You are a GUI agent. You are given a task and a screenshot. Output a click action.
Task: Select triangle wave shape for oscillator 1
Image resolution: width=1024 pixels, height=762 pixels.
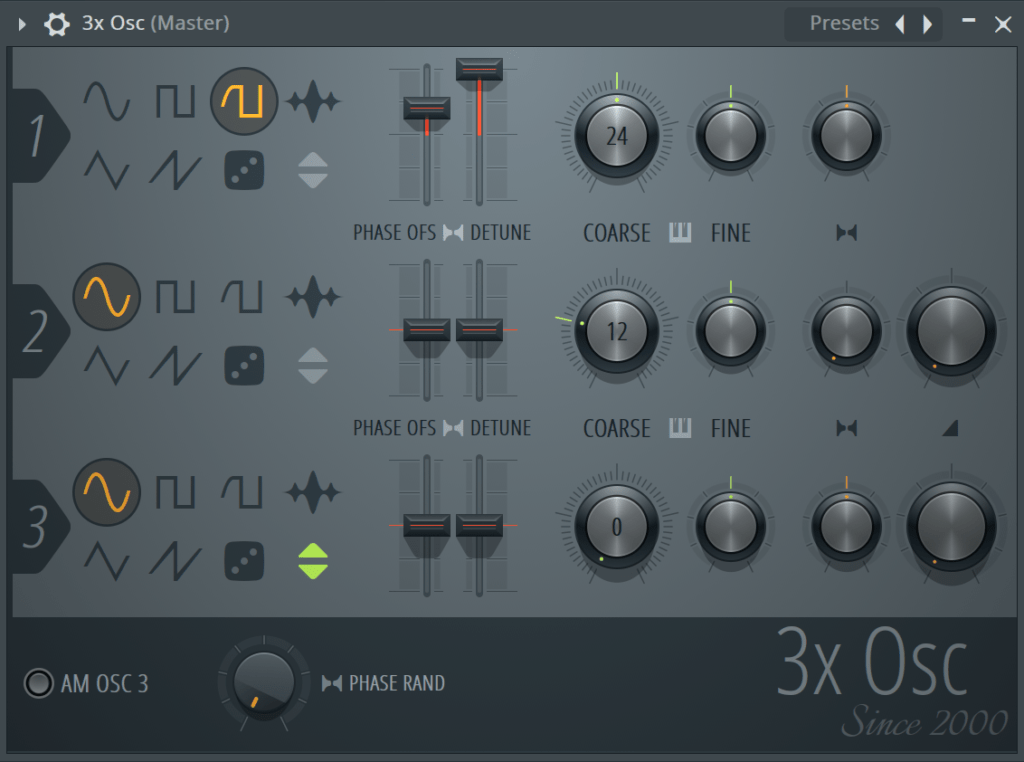click(106, 170)
